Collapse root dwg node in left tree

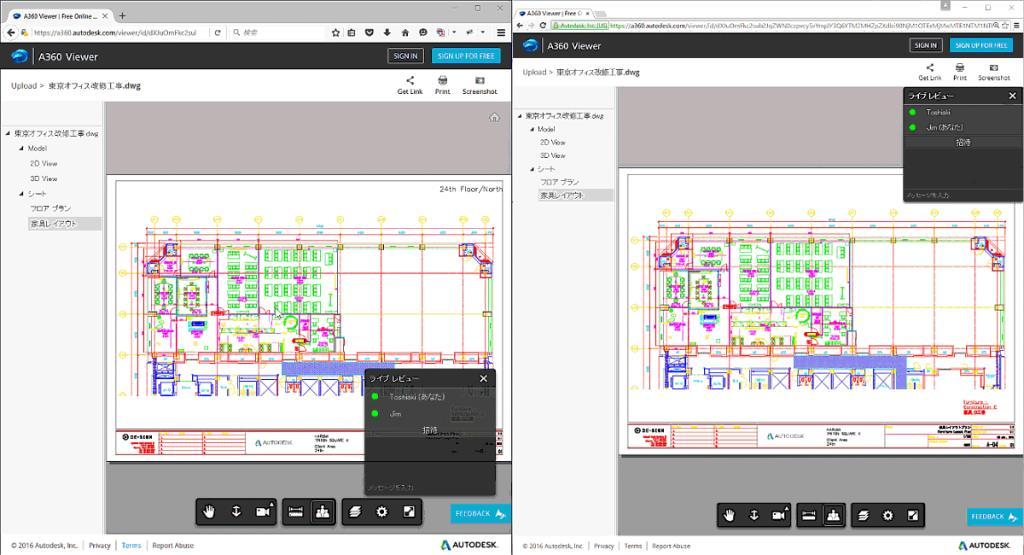8,133
